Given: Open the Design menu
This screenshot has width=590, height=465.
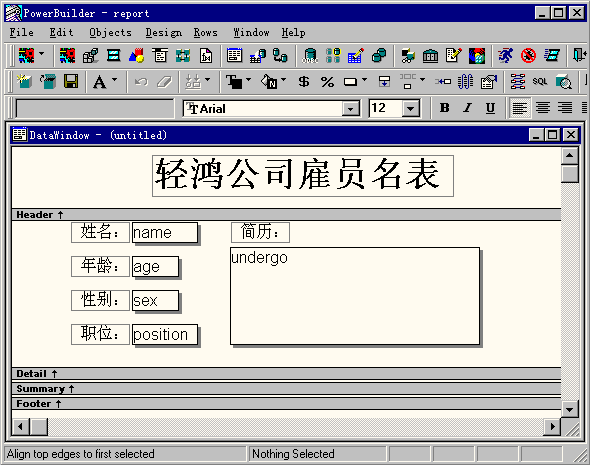Looking at the screenshot, I should (163, 33).
